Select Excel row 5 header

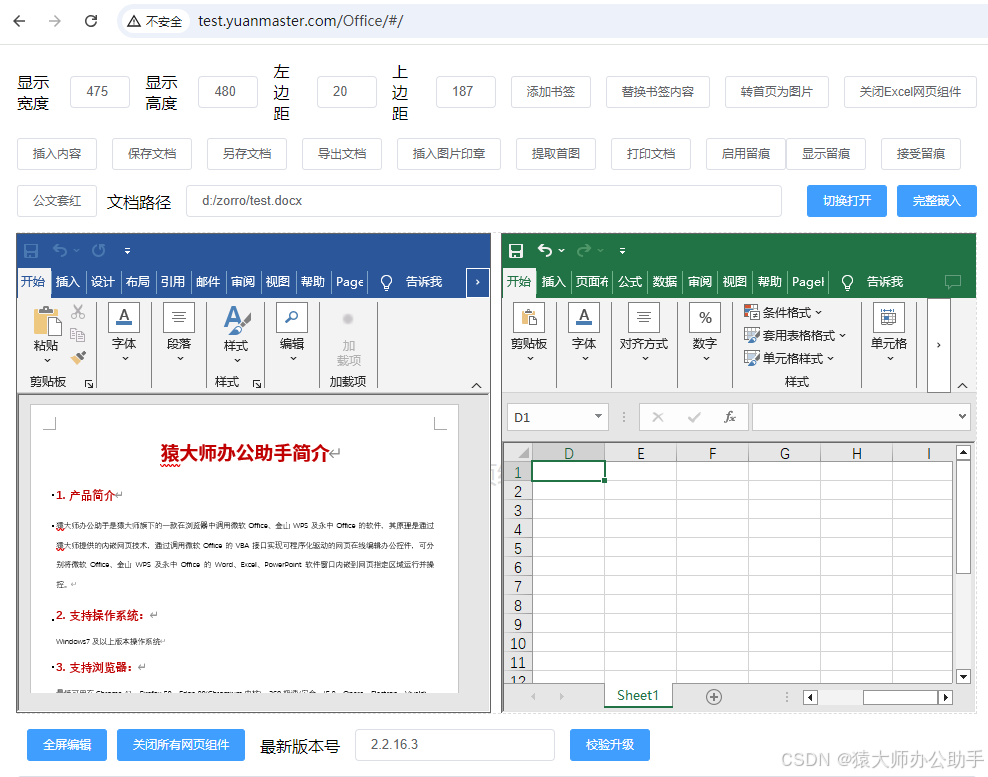518,548
